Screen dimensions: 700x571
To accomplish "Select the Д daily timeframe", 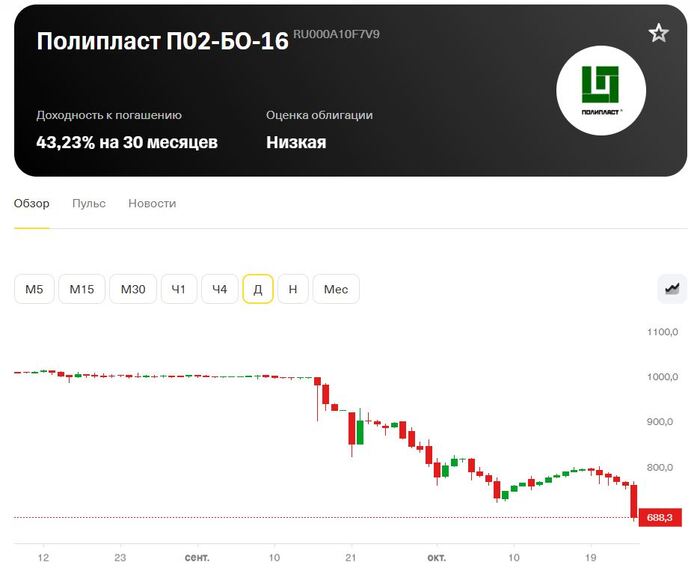I will point(258,289).
